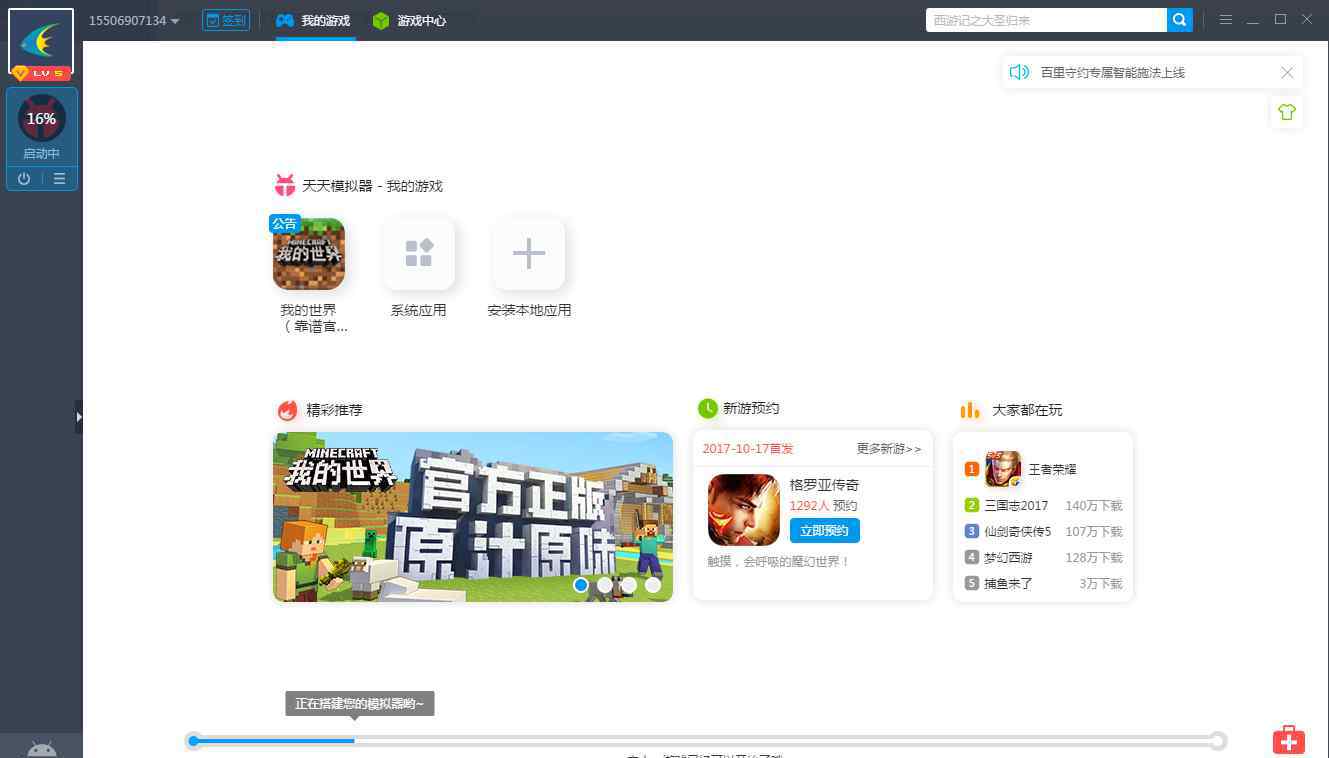Screen dimensions: 1329x758
Task: Click the 公告 badge on Minecraft
Action: point(284,223)
